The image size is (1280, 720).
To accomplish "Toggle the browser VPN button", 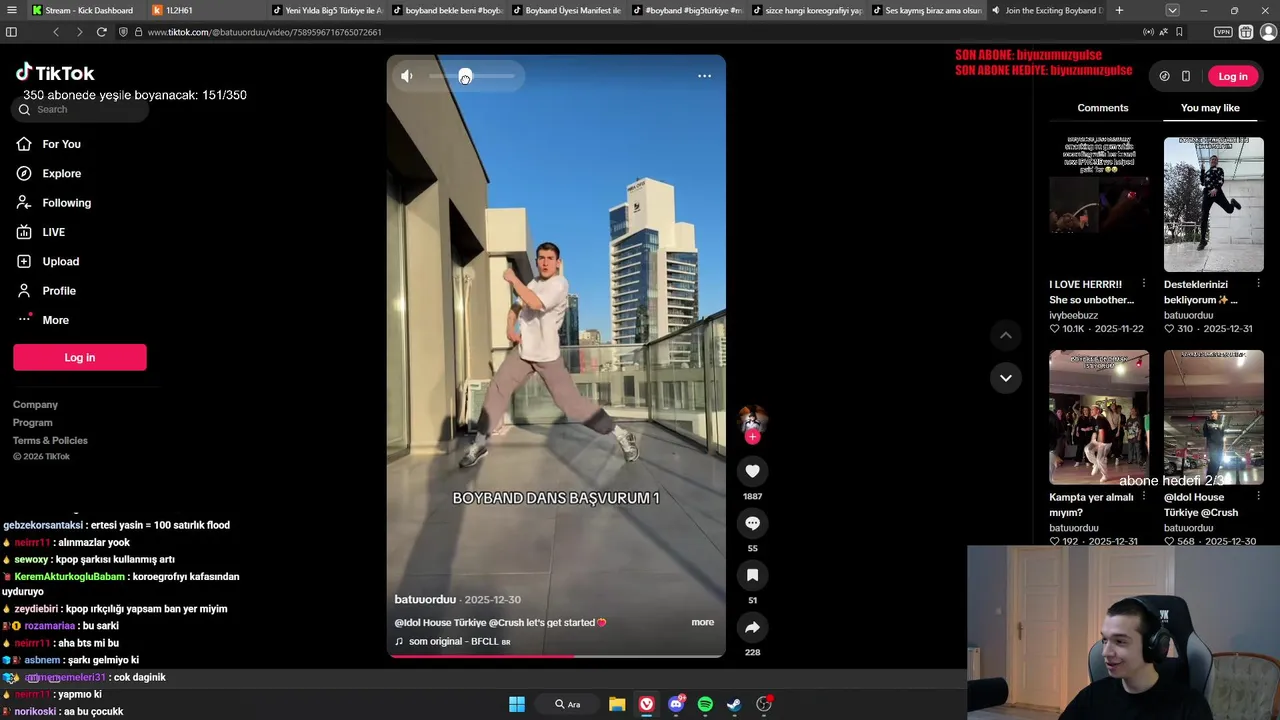I will click(x=1223, y=32).
